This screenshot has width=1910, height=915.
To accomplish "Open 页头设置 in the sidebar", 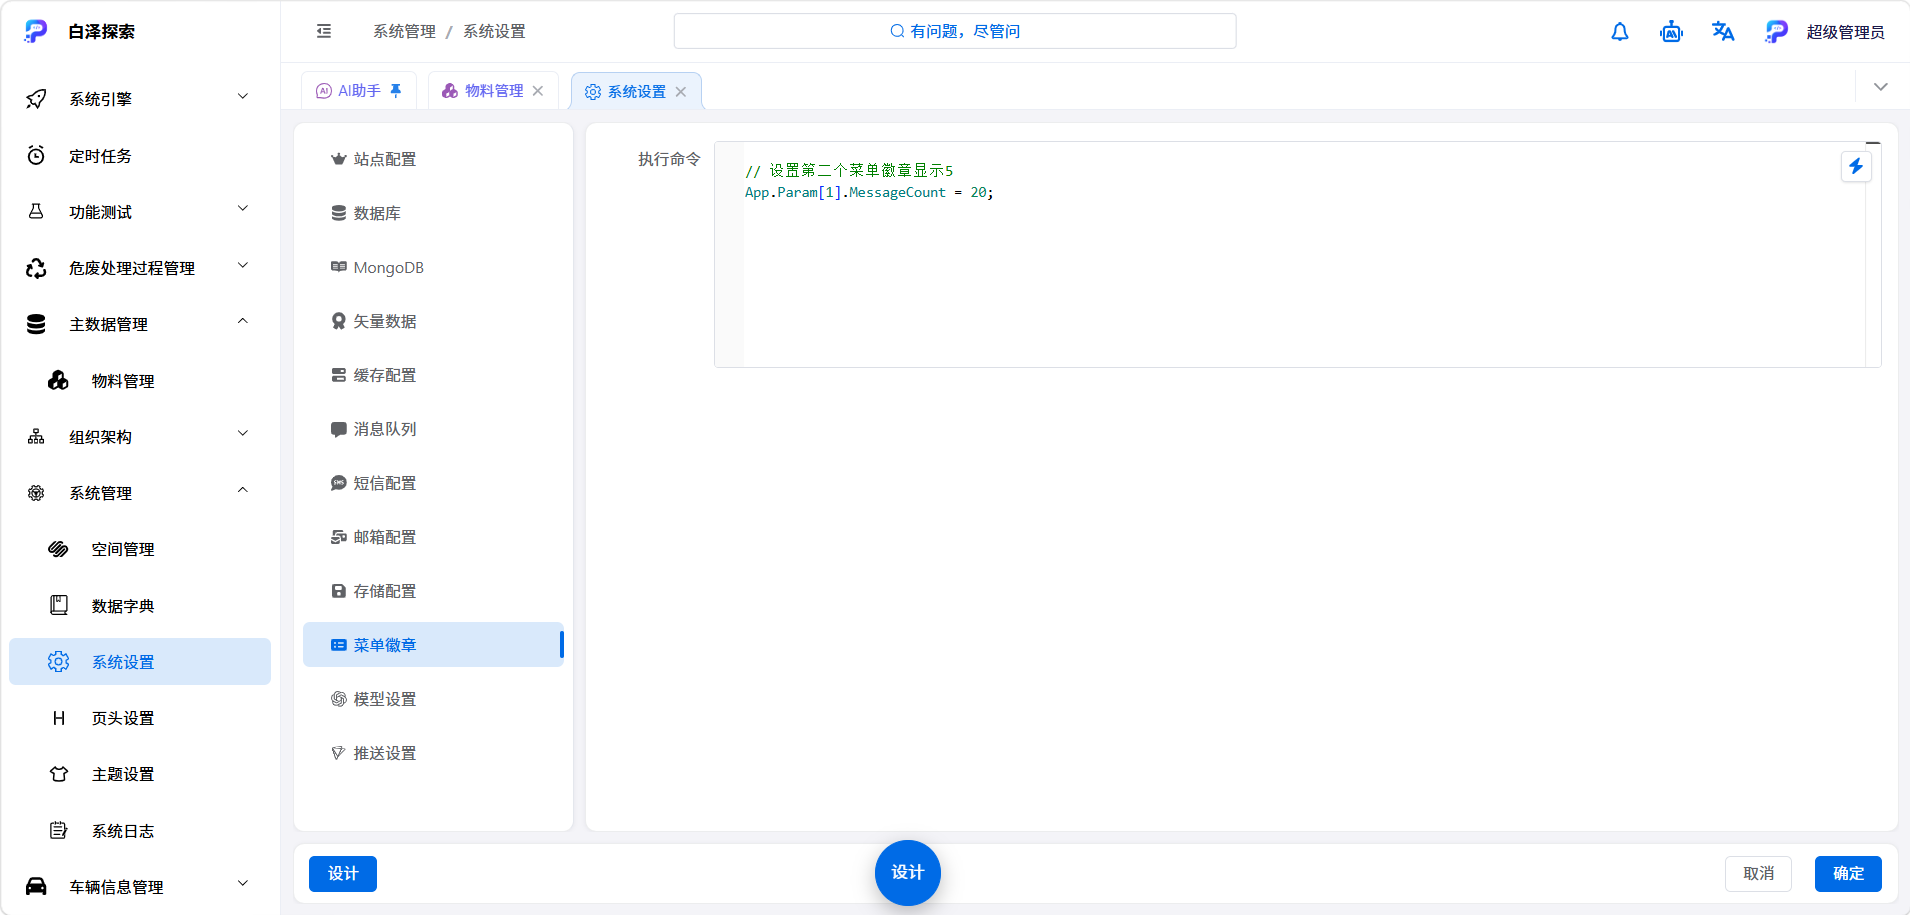I will pos(140,718).
